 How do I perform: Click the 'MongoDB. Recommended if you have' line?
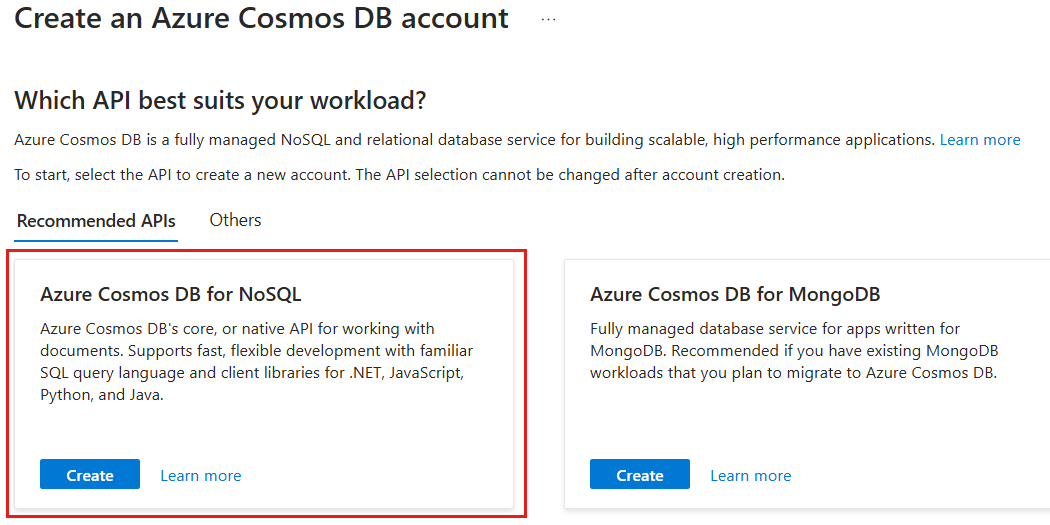794,351
